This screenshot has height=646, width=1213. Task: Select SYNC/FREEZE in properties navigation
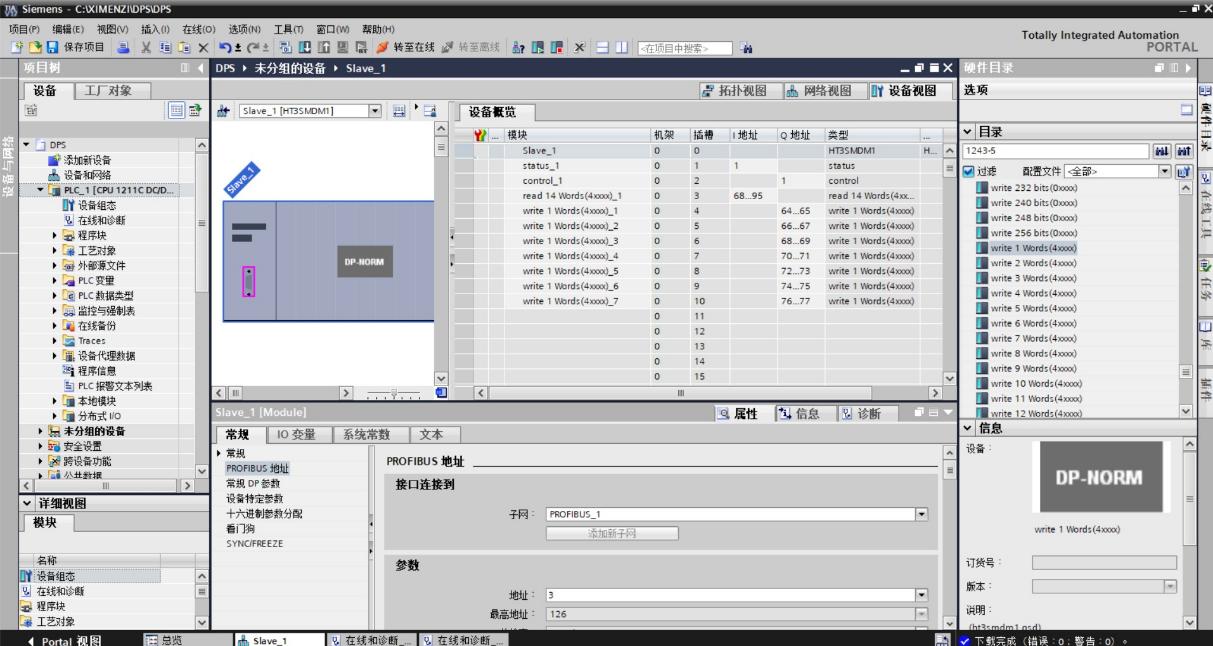coord(254,543)
